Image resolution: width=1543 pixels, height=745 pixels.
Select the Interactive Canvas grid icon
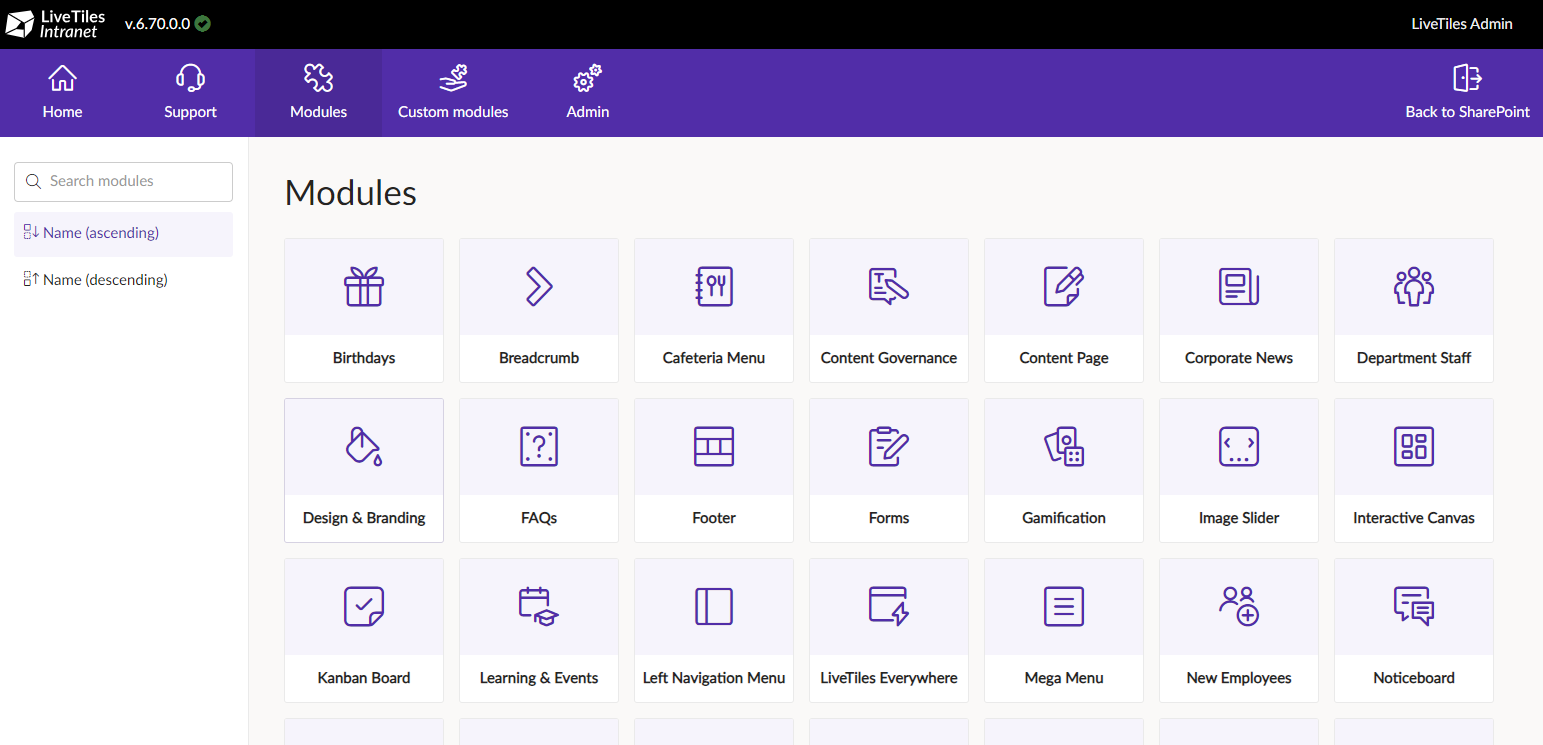point(1414,447)
